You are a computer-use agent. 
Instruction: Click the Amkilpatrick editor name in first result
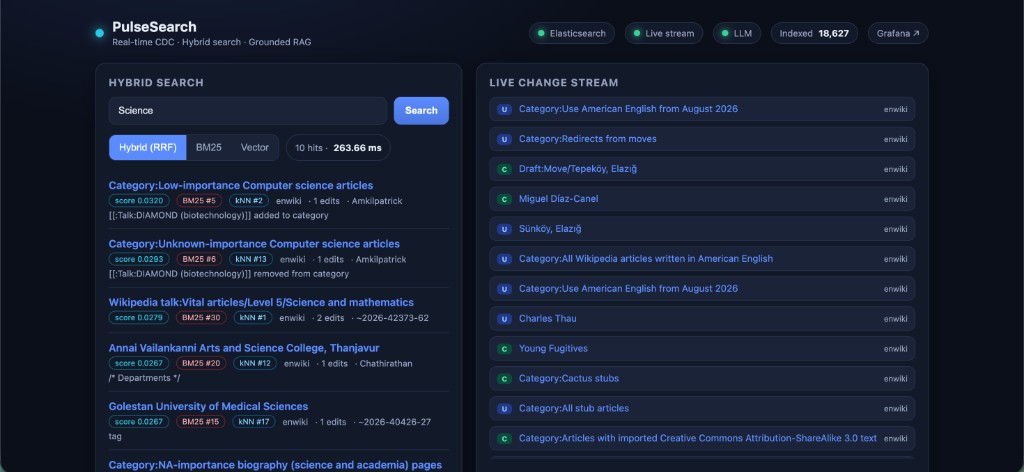pyautogui.click(x=377, y=201)
